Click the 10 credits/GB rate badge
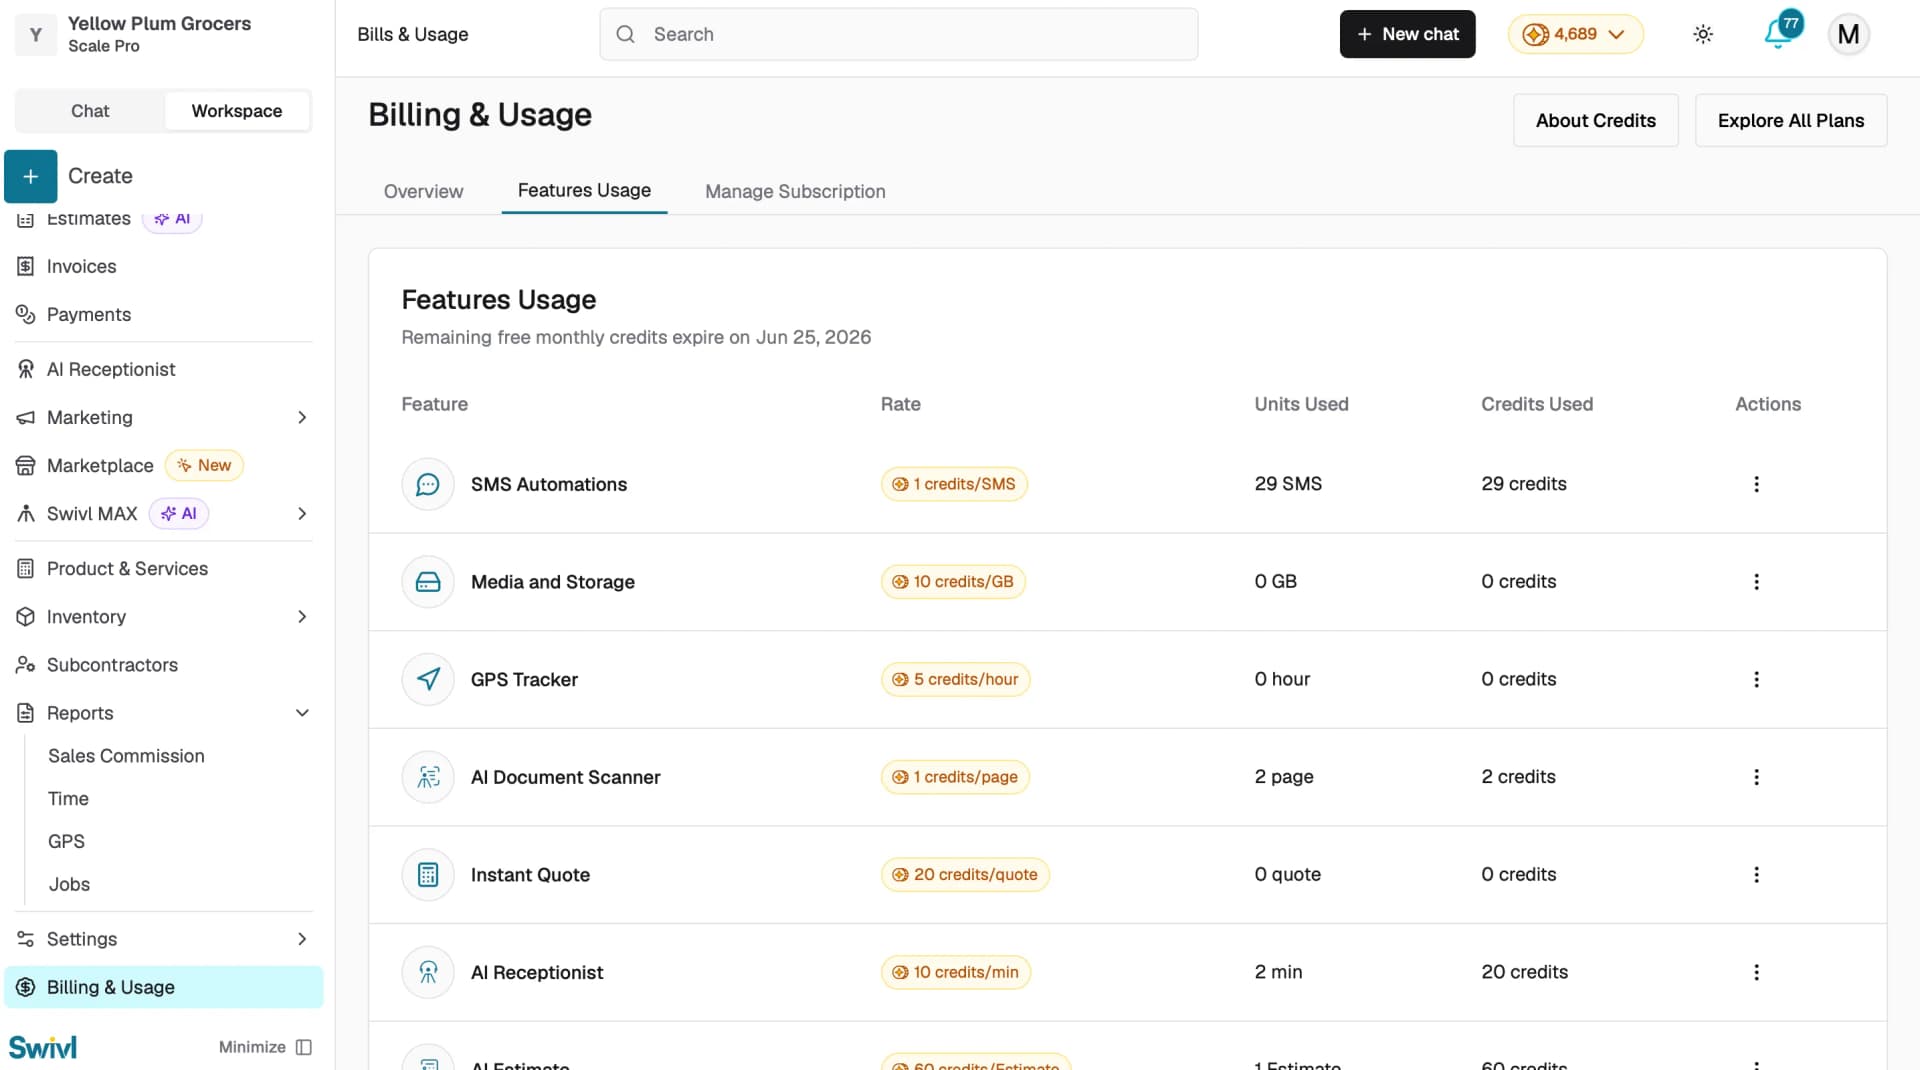Viewport: 1920px width, 1070px height. pos(953,582)
